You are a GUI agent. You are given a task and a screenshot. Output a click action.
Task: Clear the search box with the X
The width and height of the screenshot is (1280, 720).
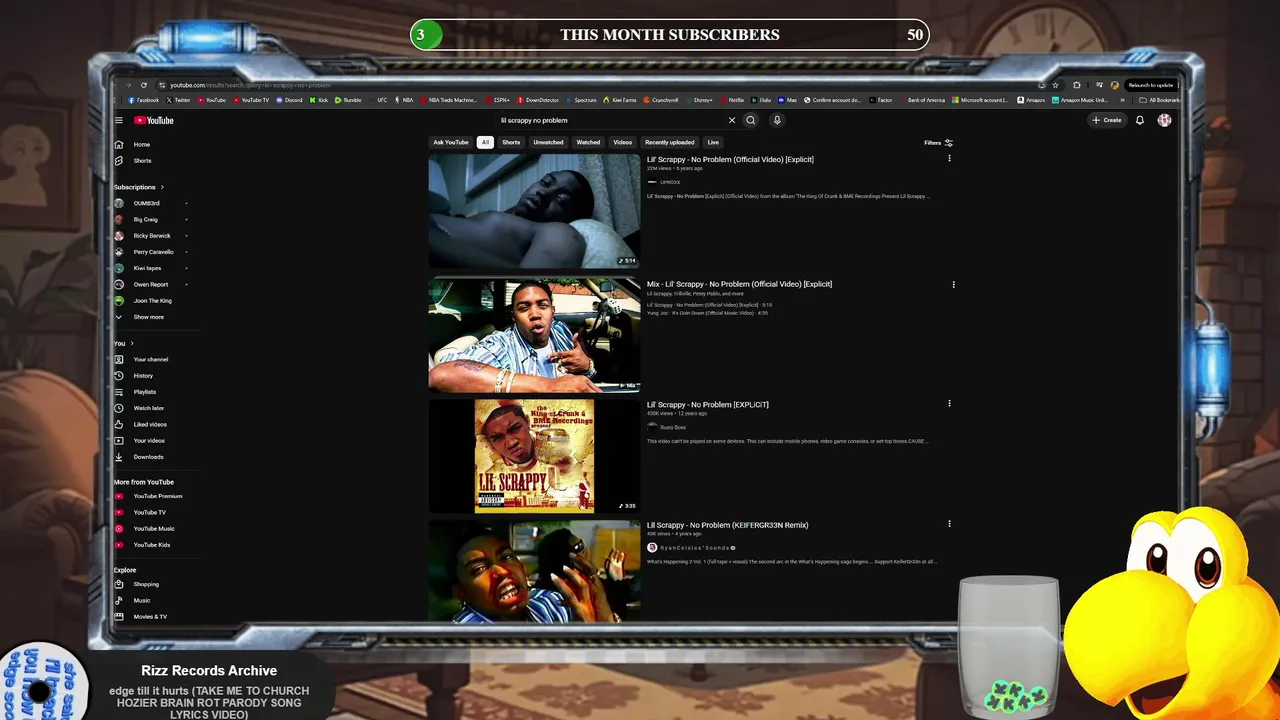coord(731,120)
